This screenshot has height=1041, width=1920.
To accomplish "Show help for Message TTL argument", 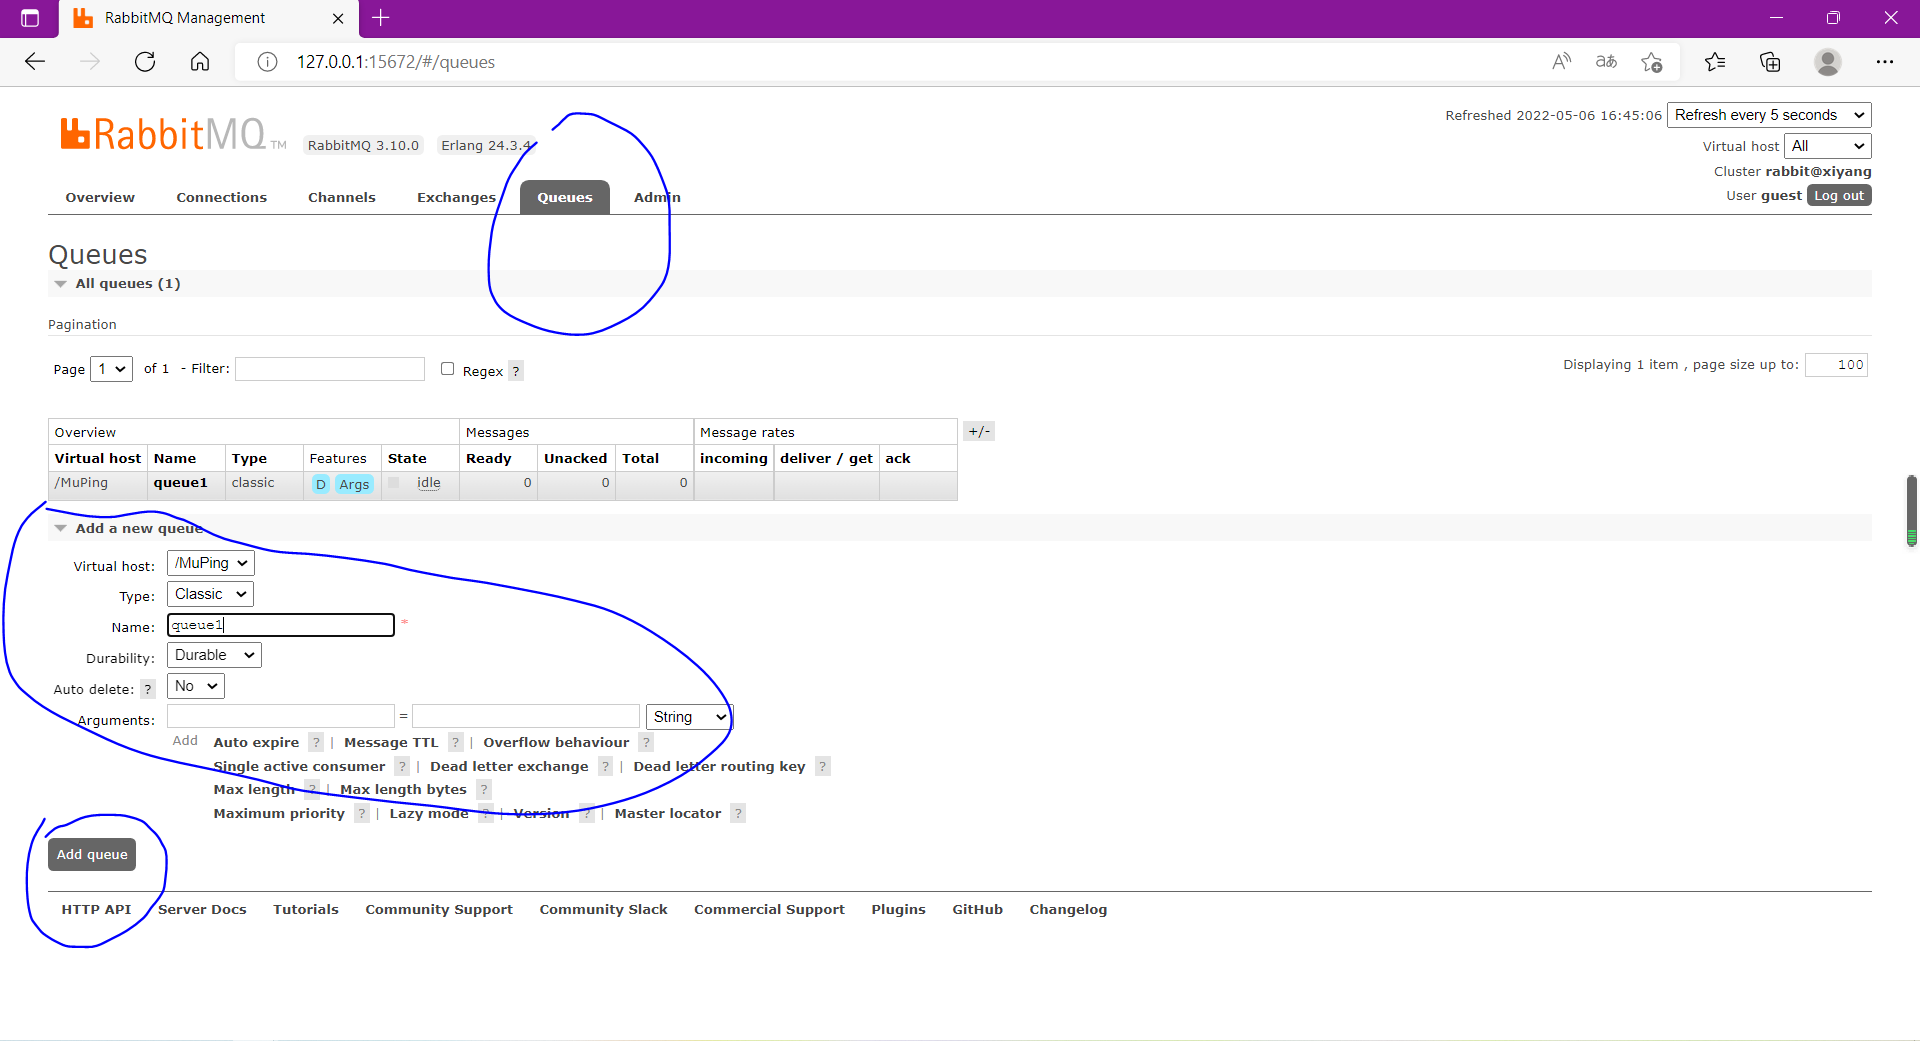I will [456, 742].
